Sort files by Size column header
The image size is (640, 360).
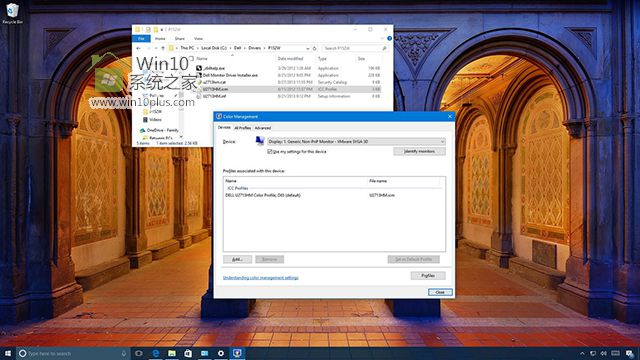[x=361, y=59]
